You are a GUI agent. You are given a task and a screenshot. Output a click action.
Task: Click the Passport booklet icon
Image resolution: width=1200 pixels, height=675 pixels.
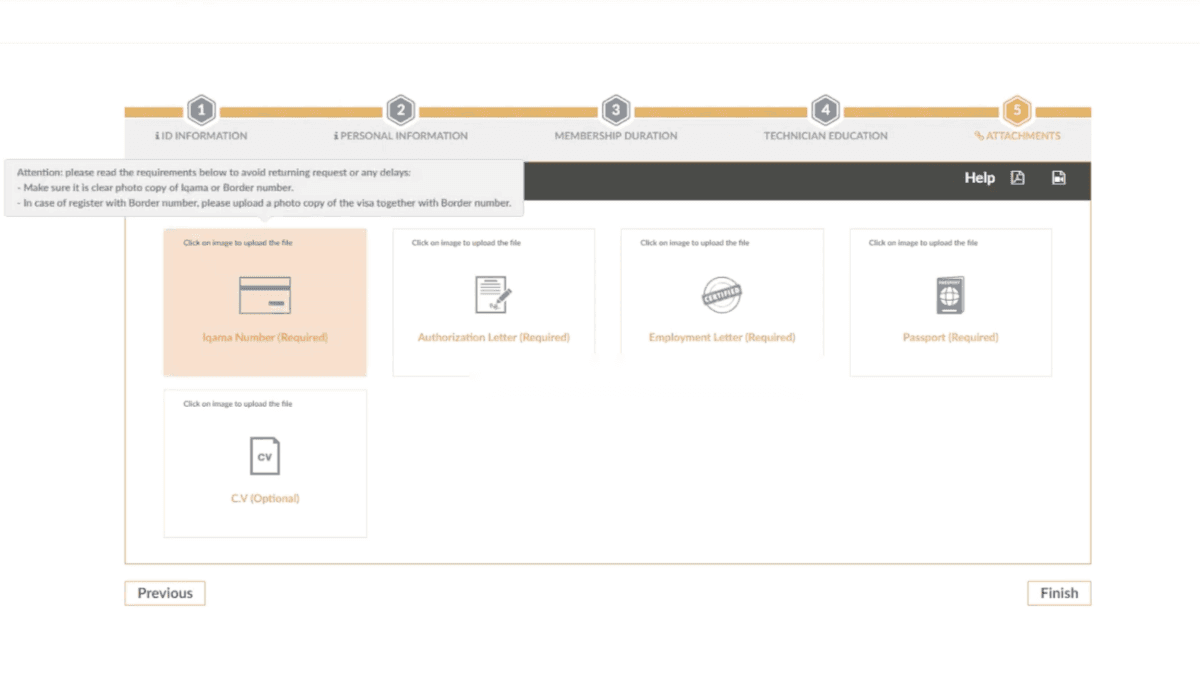(x=950, y=295)
